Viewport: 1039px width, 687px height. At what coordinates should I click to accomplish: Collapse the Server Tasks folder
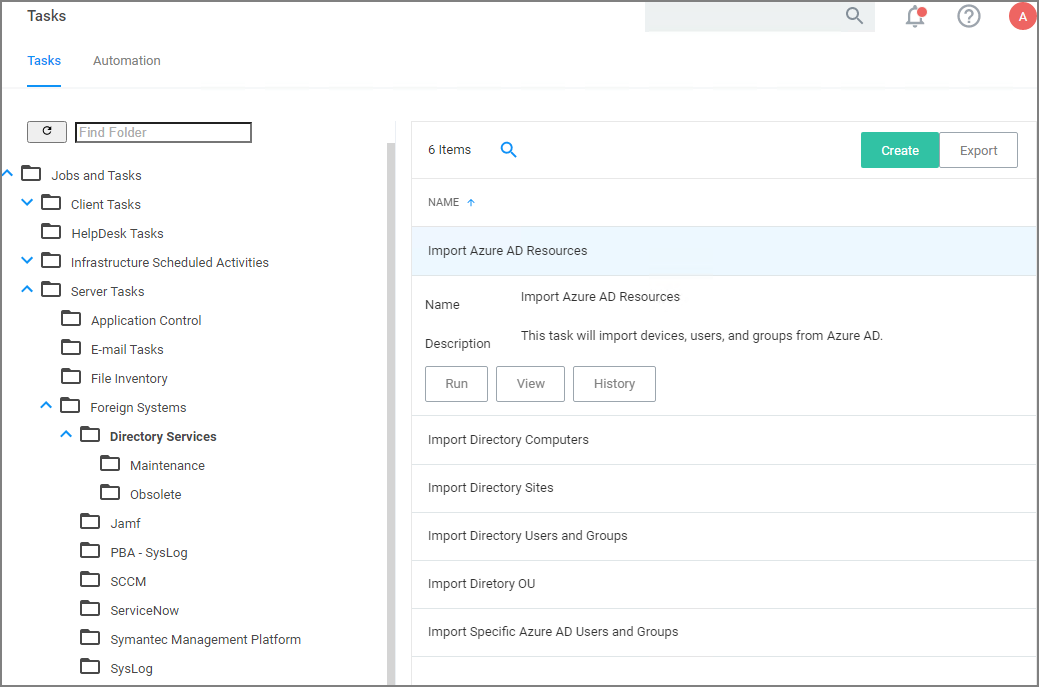[26, 289]
